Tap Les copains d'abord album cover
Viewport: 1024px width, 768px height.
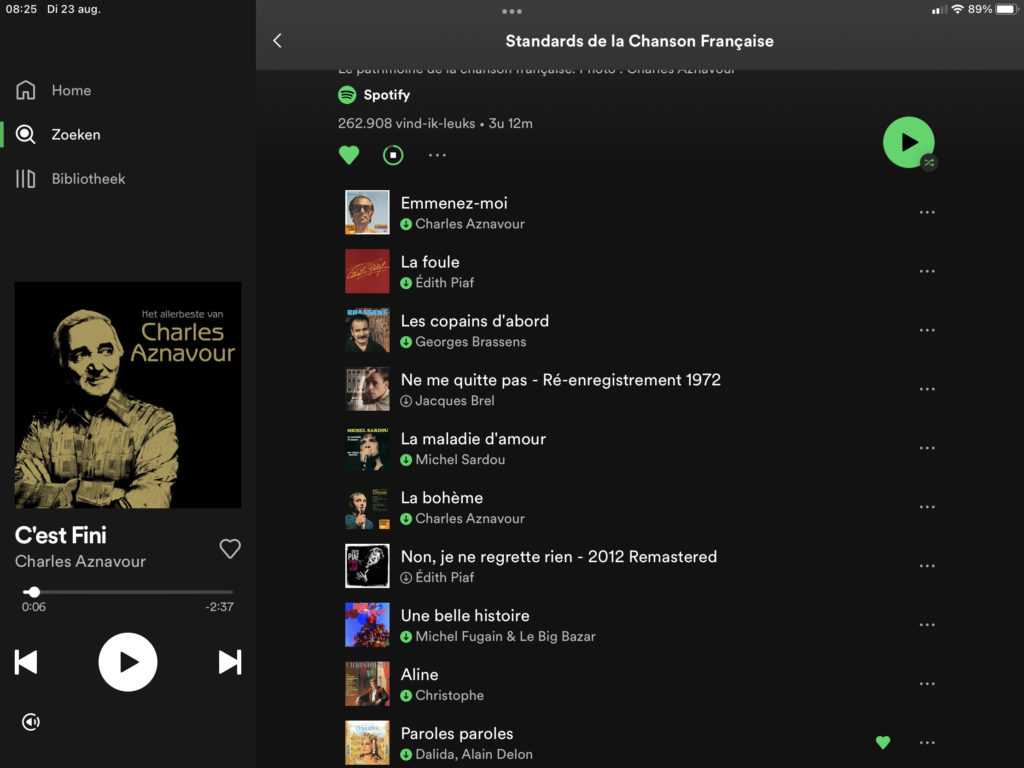(x=367, y=330)
